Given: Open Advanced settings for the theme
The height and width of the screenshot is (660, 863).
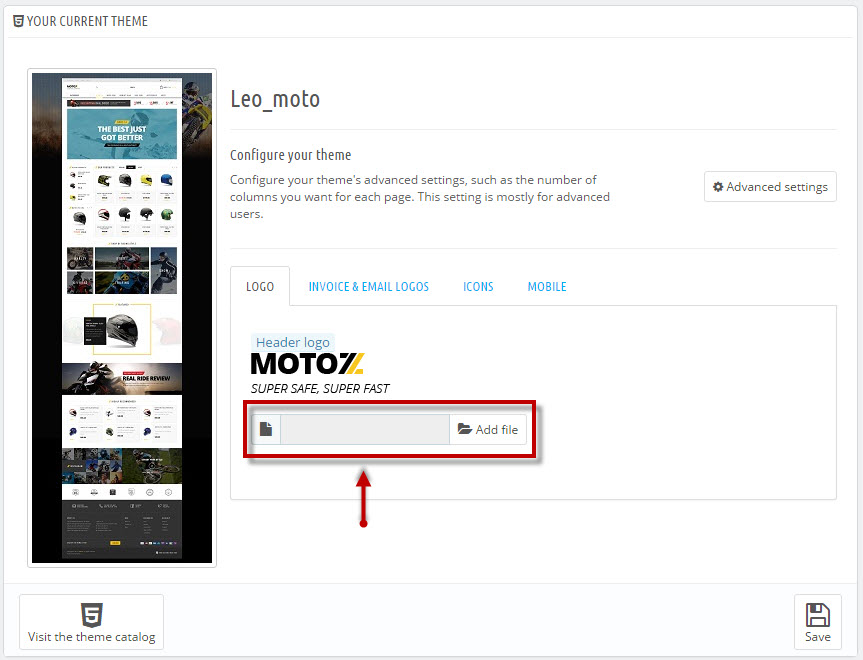Looking at the screenshot, I should pyautogui.click(x=770, y=187).
